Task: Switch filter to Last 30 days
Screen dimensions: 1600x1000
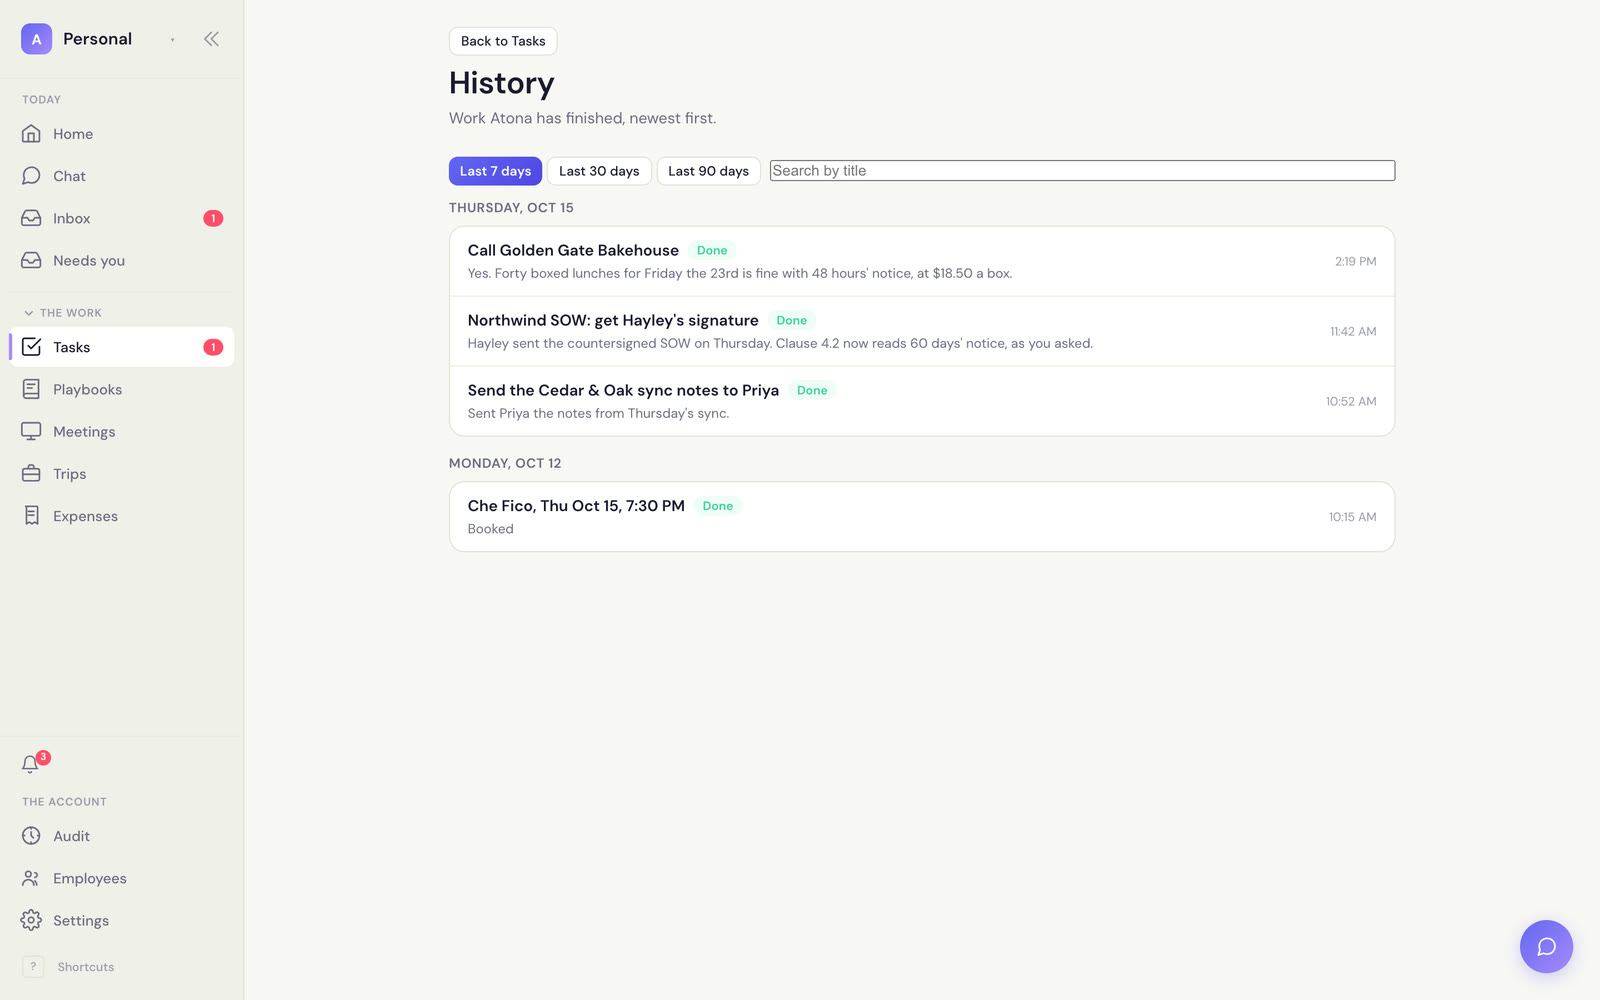Action: tap(599, 171)
